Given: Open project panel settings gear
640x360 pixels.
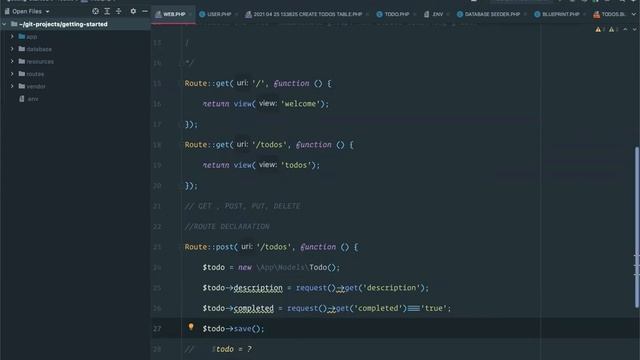Looking at the screenshot, I should [x=133, y=11].
